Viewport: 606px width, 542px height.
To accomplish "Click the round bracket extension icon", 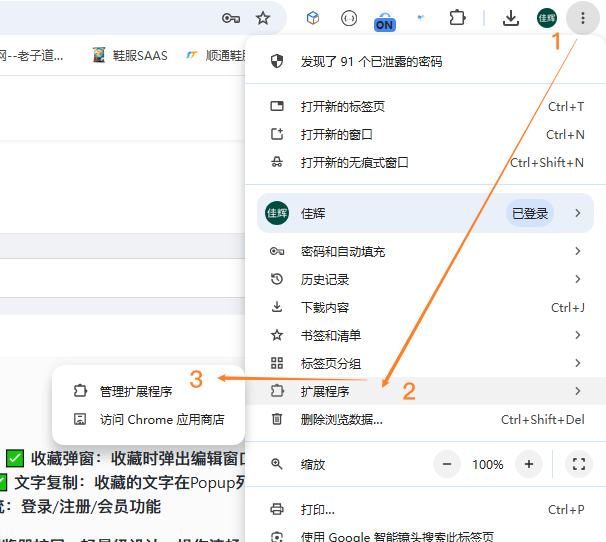I will (x=349, y=18).
